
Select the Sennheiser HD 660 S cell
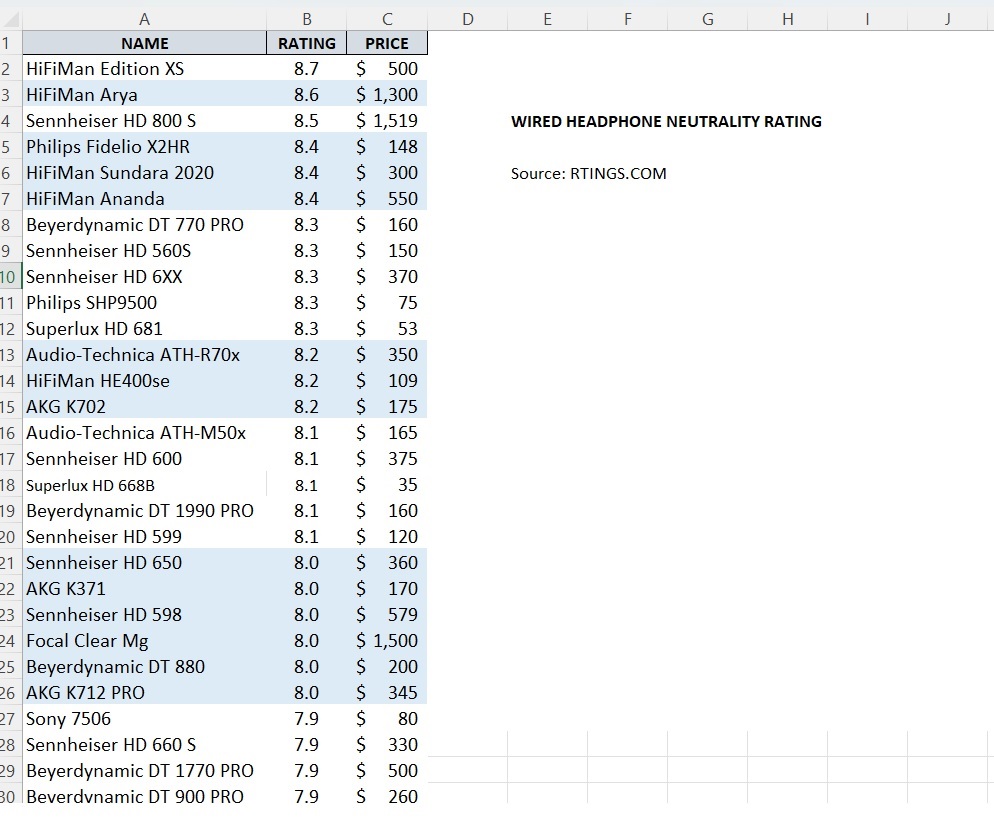tap(145, 744)
